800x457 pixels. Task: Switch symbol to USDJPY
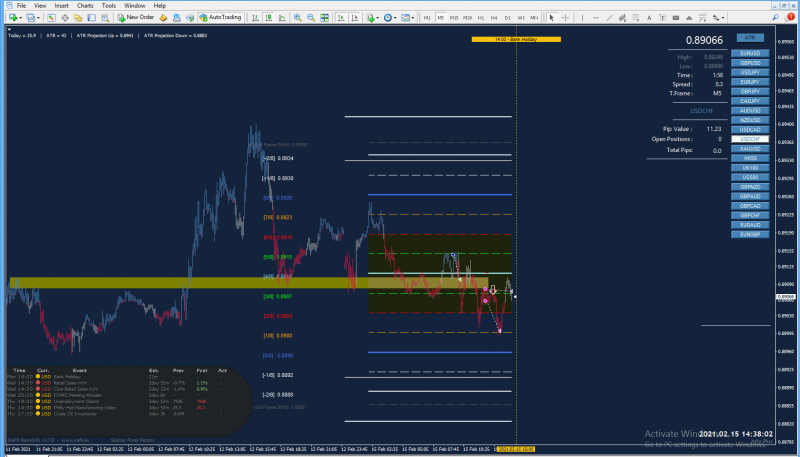click(x=750, y=72)
